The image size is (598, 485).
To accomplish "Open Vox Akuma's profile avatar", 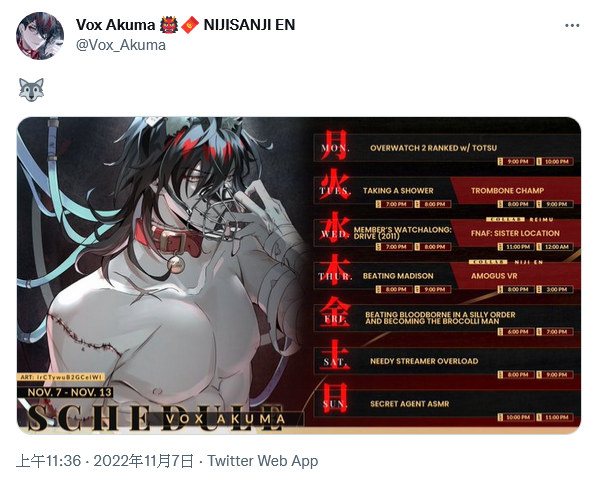I will pos(40,35).
